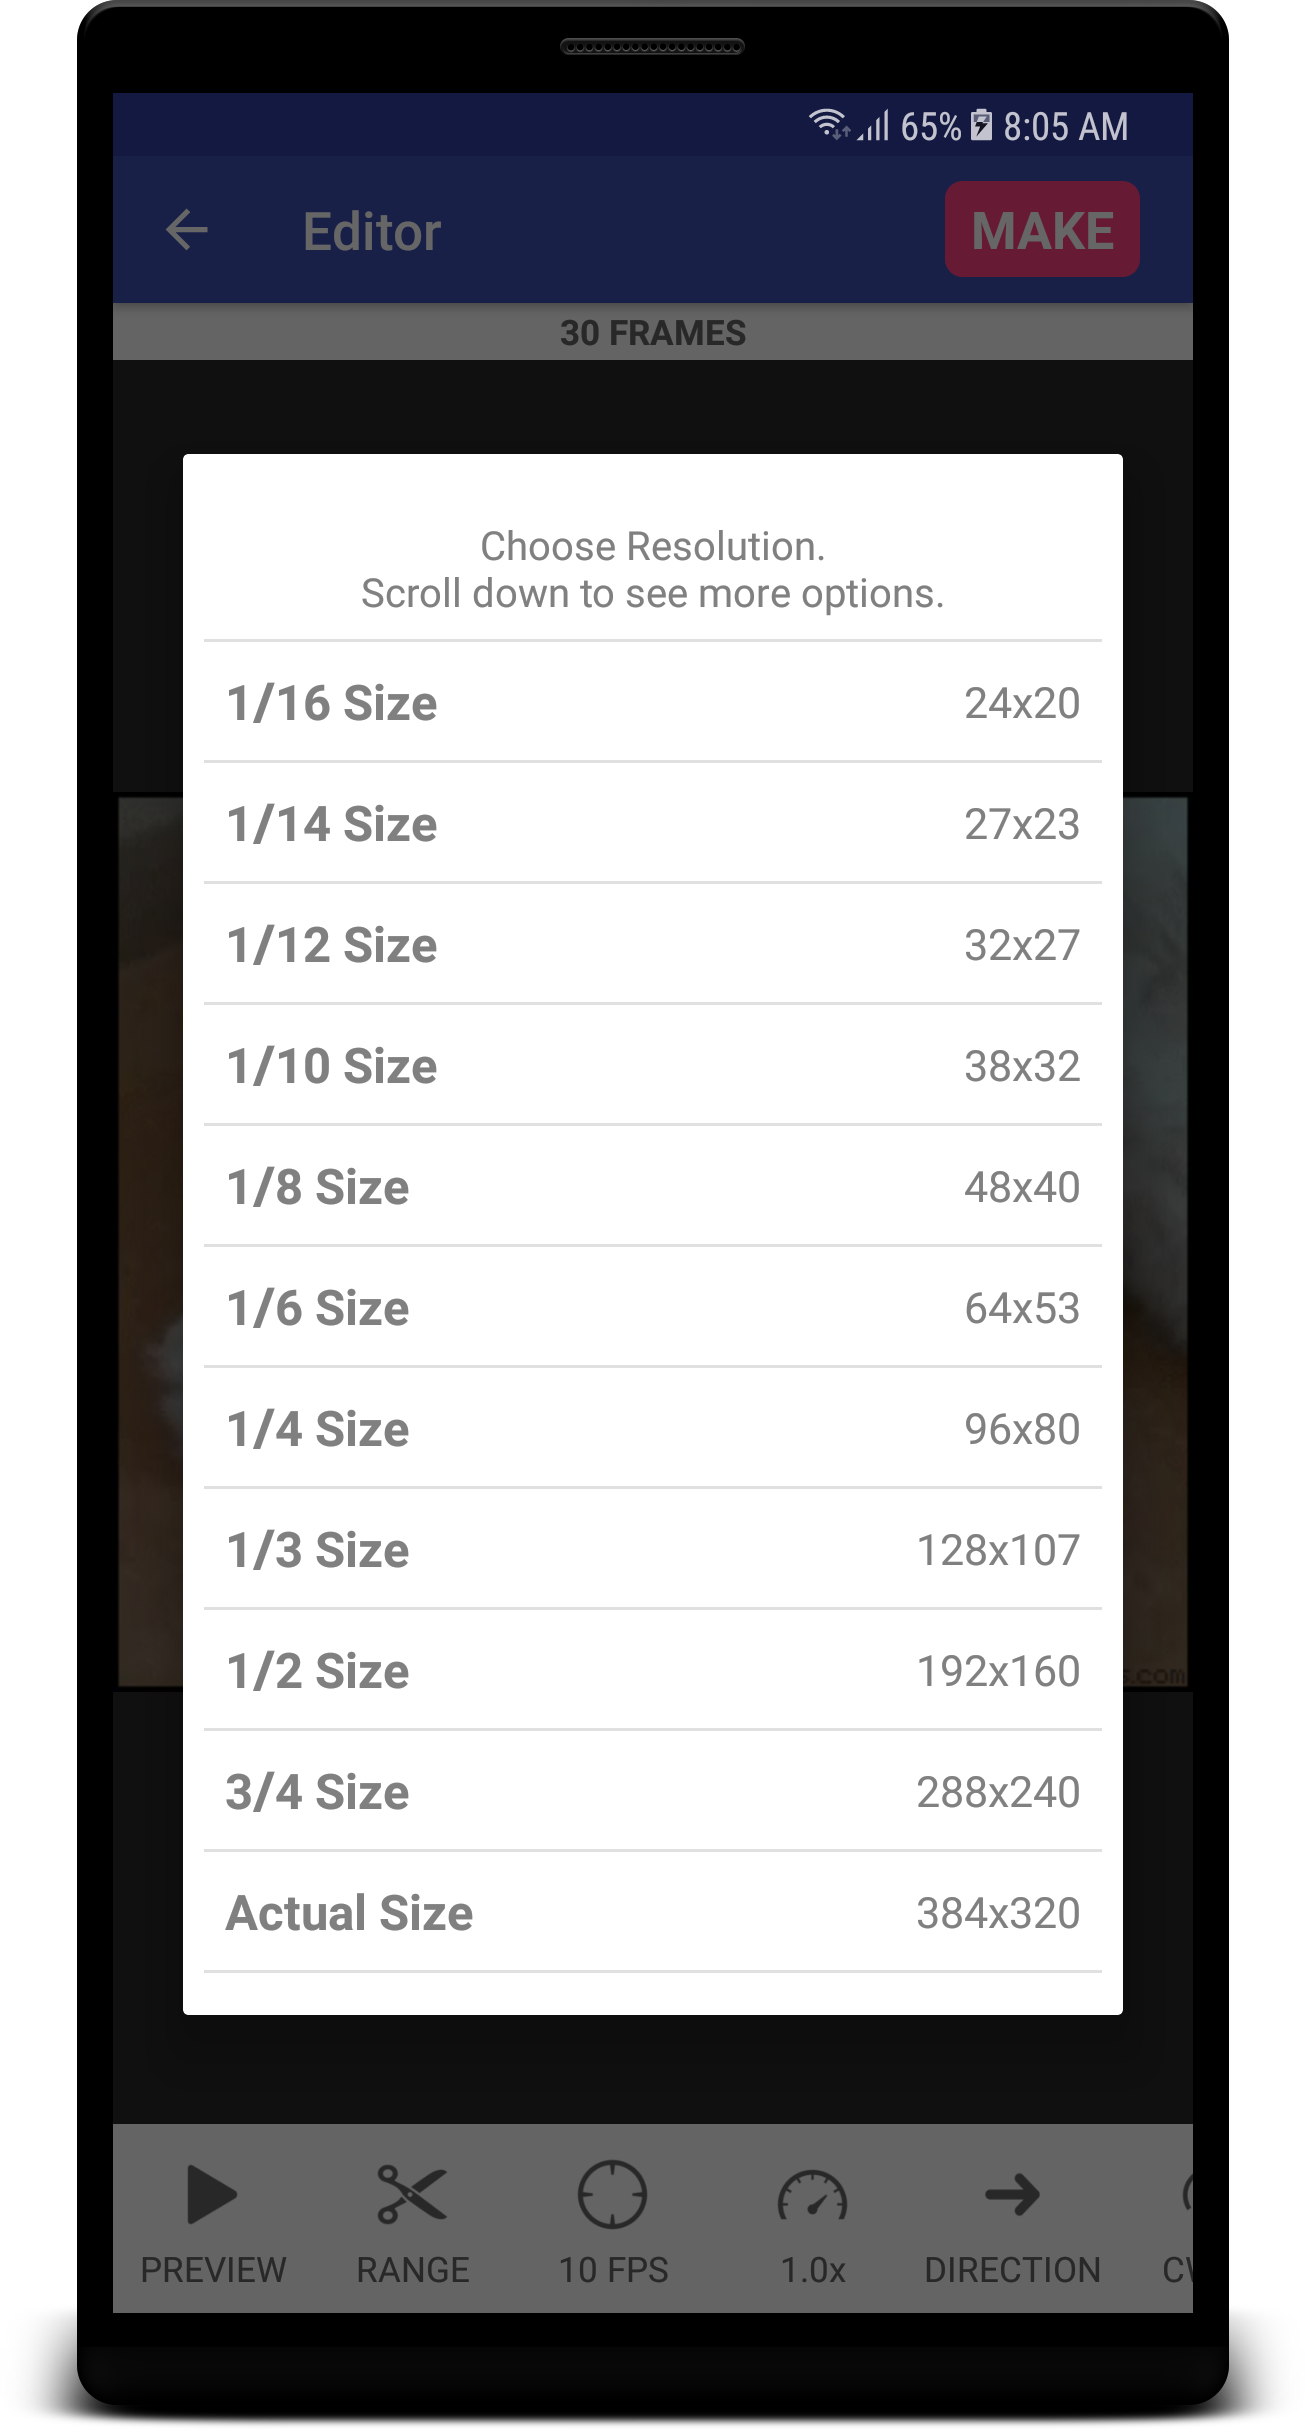Tap the 1.0x speed gauge icon
The height and width of the screenshot is (2430, 1305).
pyautogui.click(x=812, y=2195)
